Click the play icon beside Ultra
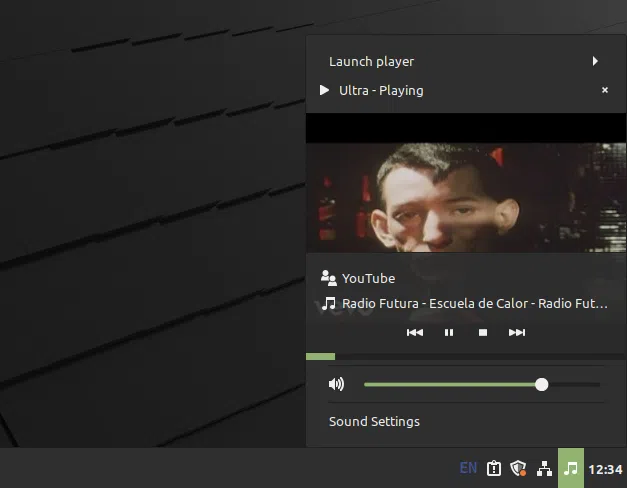 click(324, 90)
